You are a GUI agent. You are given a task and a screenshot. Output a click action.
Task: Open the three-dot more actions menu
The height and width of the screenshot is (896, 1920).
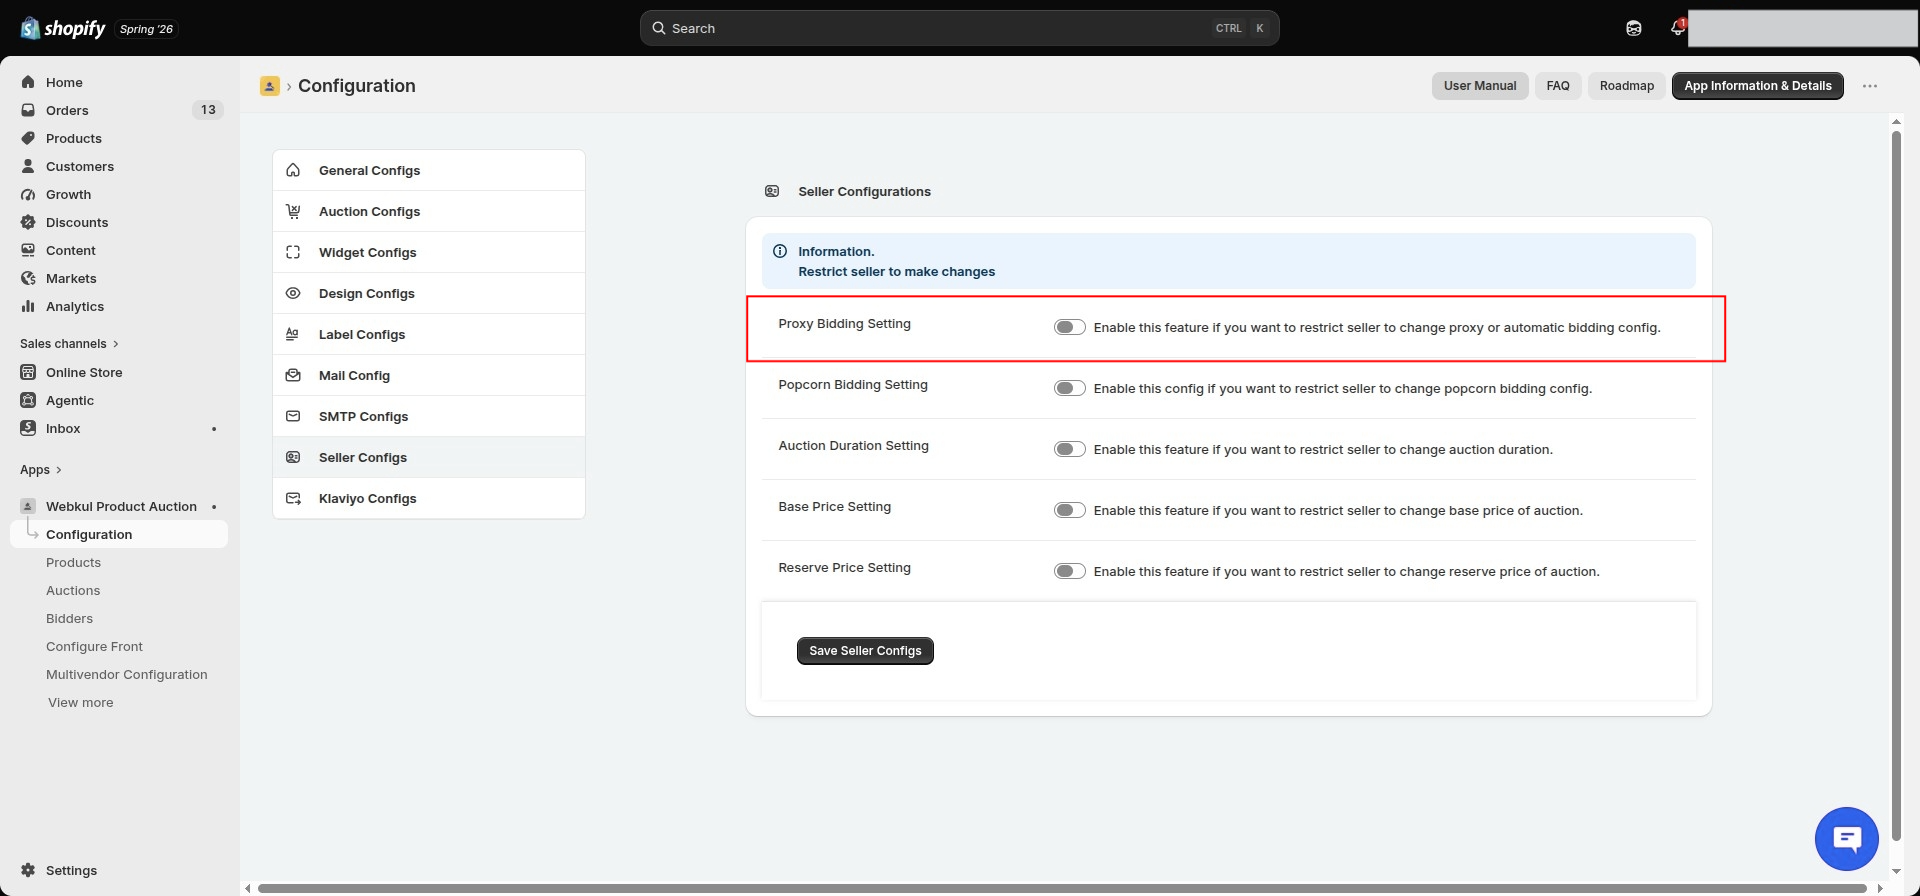click(1870, 86)
